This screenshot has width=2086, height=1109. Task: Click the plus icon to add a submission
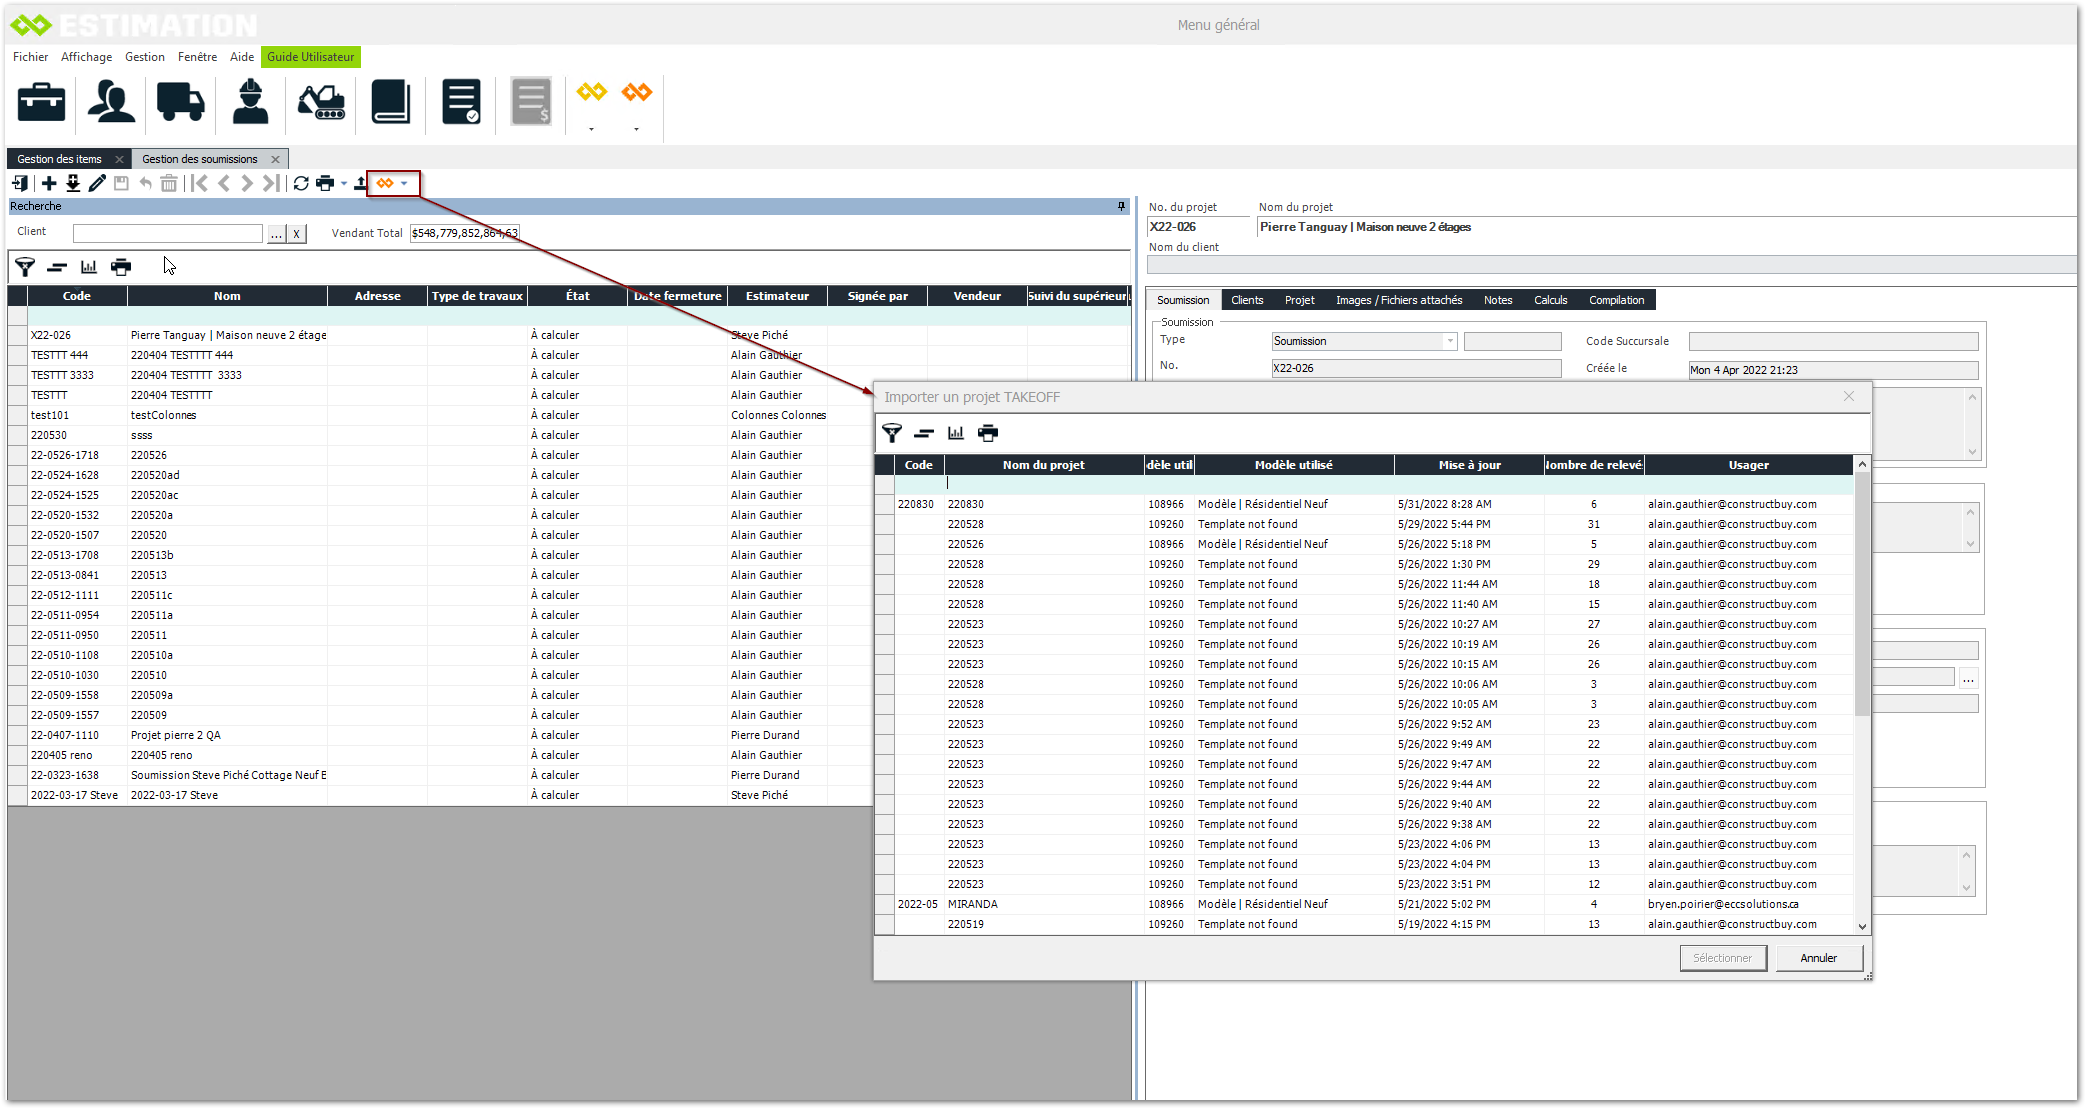tap(49, 183)
